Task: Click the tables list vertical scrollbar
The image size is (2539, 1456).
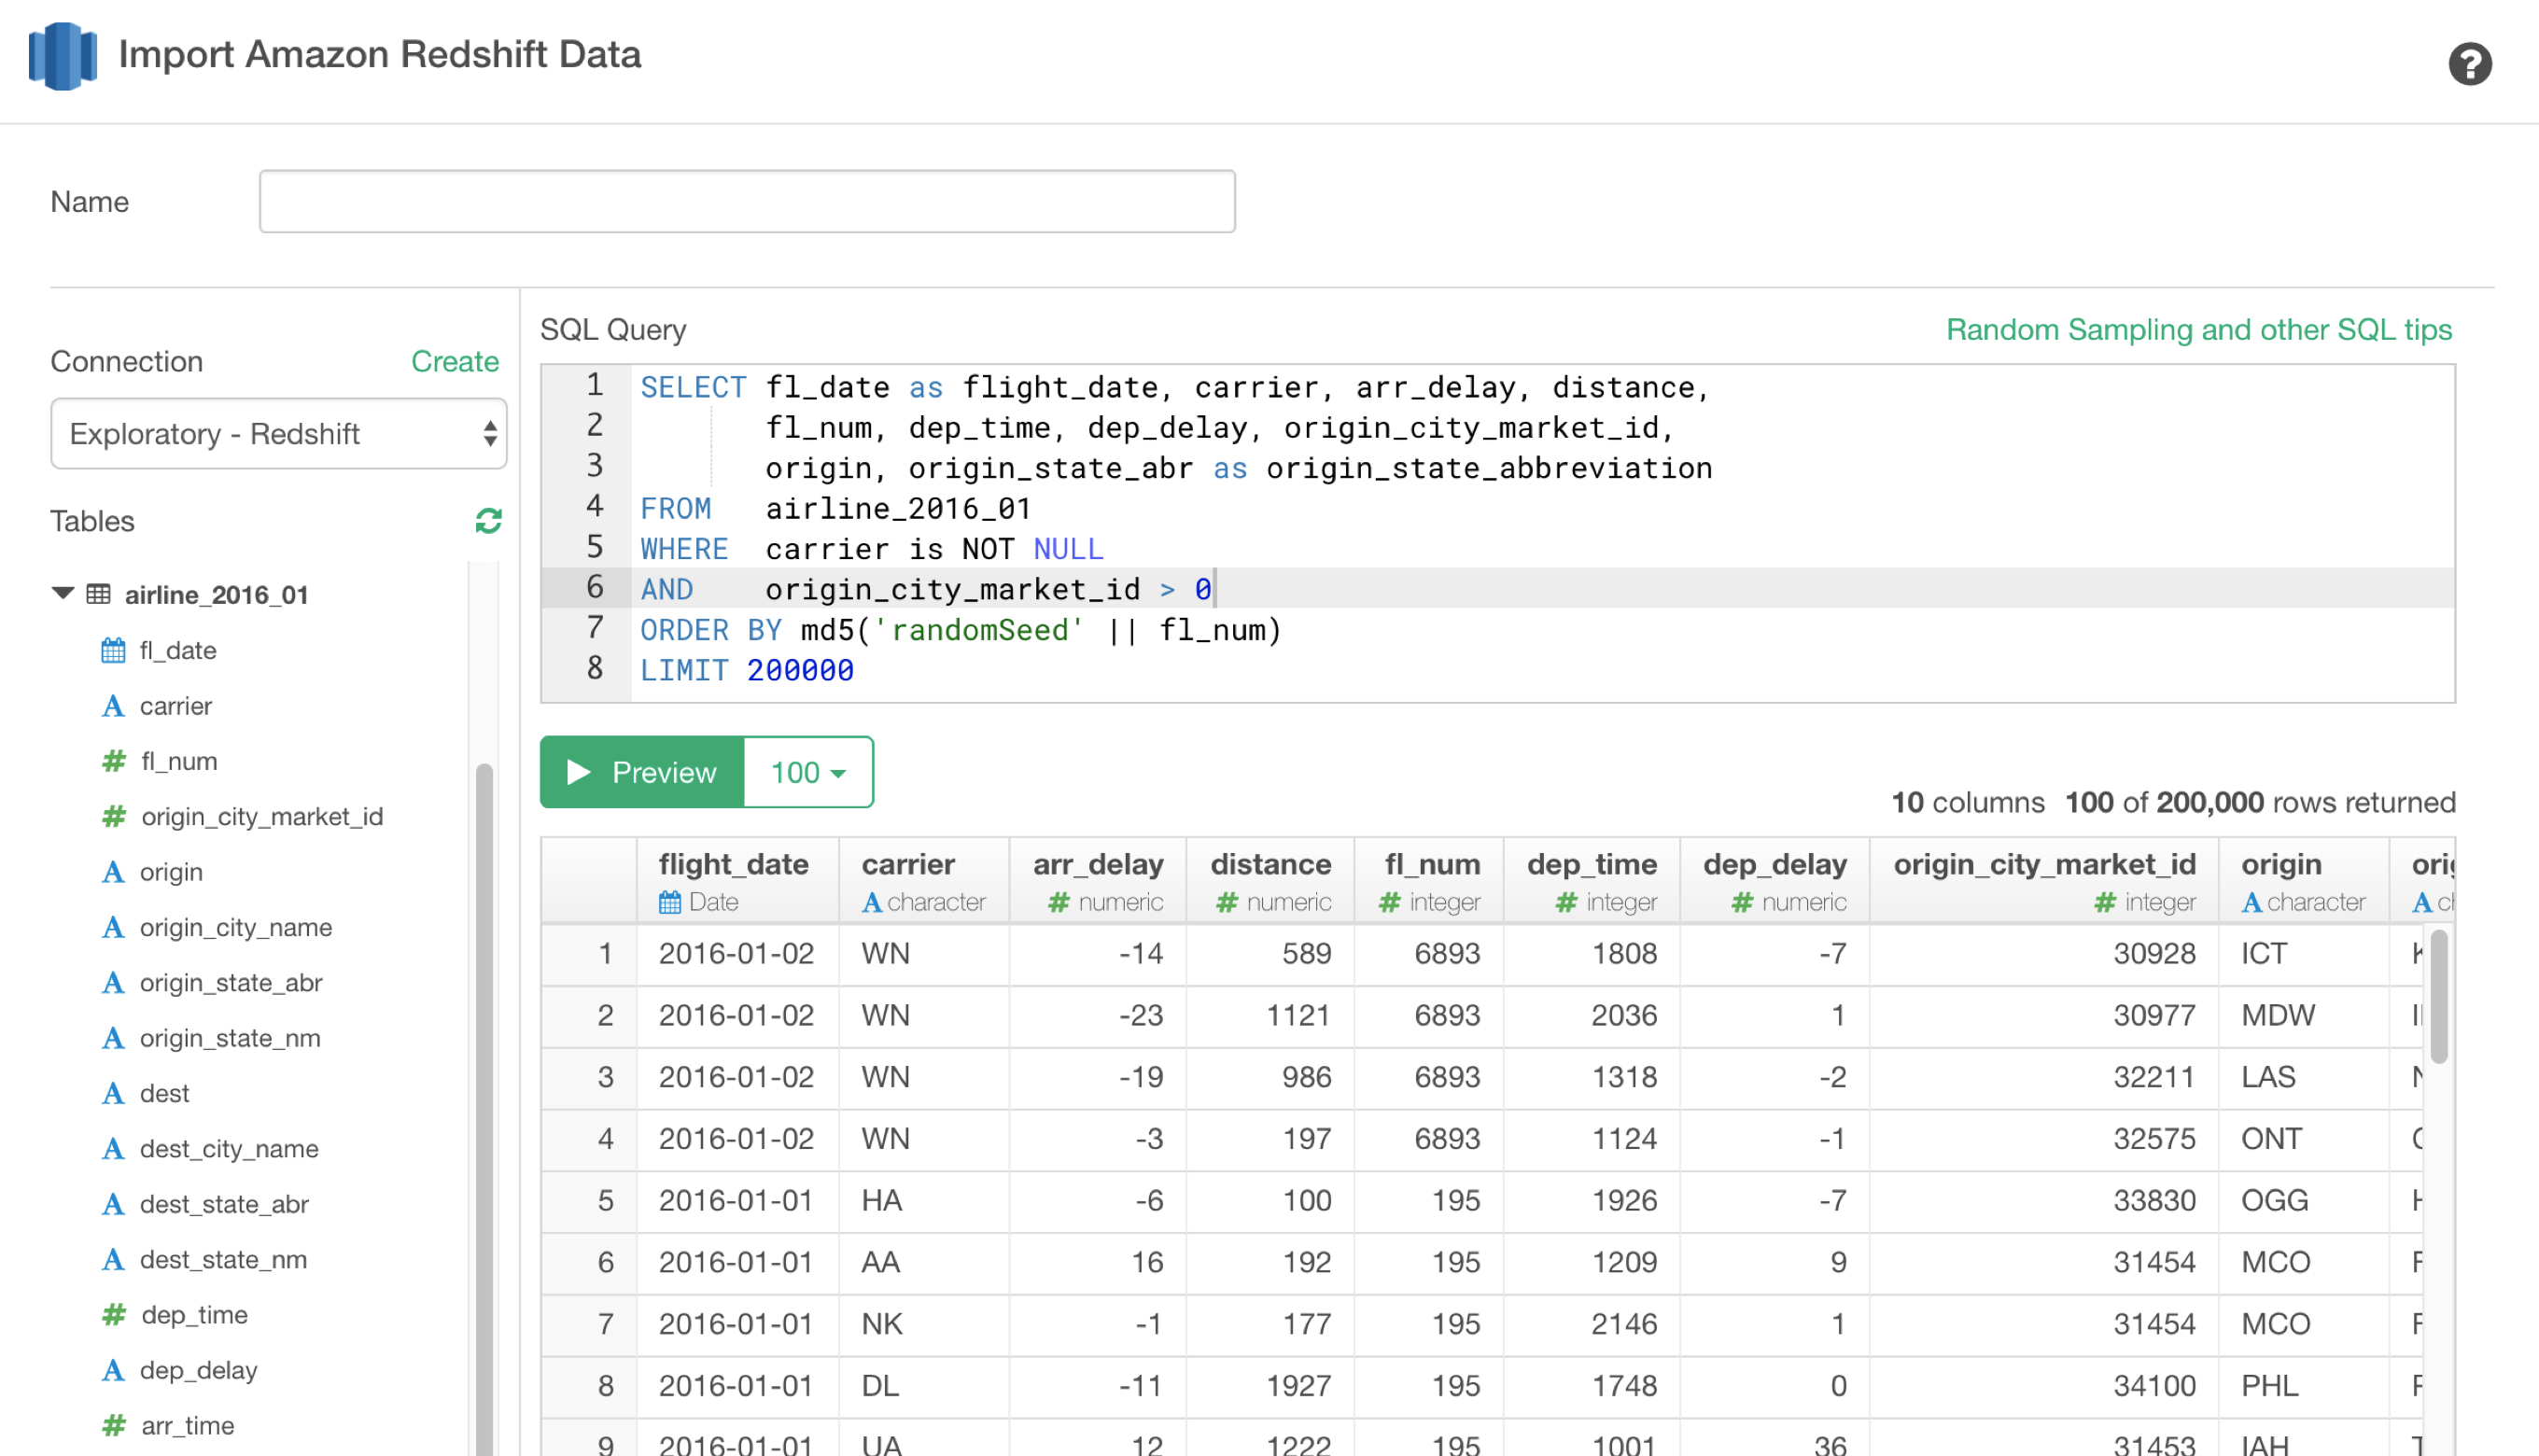Action: [x=484, y=1100]
